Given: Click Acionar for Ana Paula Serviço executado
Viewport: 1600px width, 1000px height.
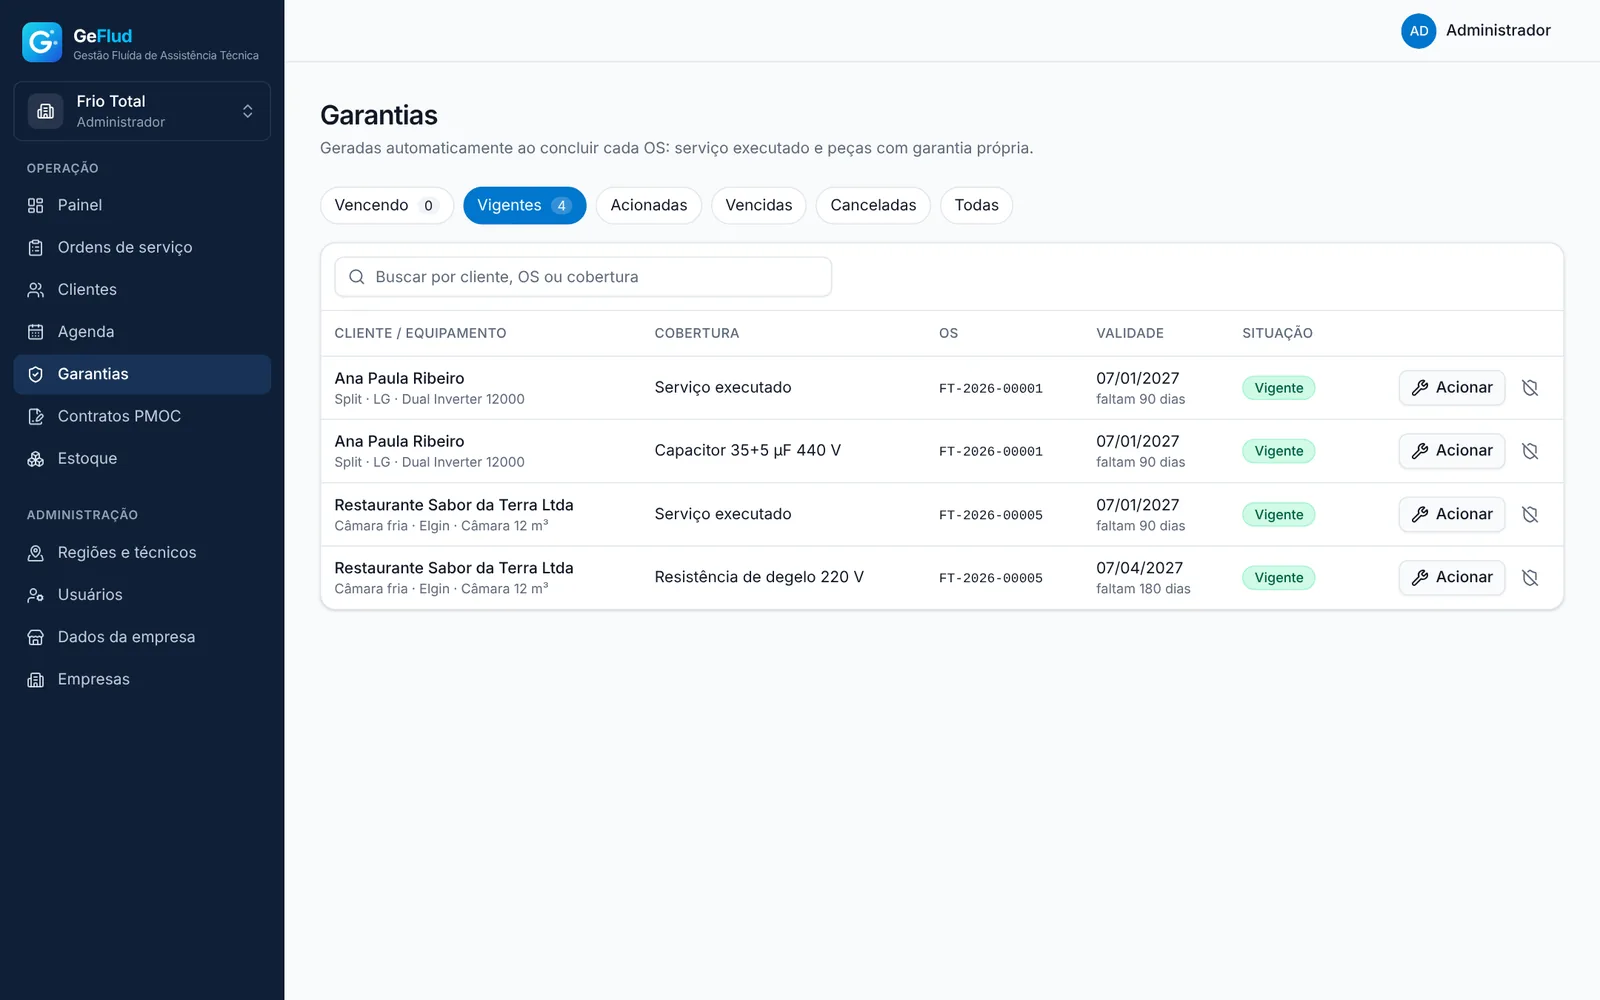Looking at the screenshot, I should tap(1451, 388).
